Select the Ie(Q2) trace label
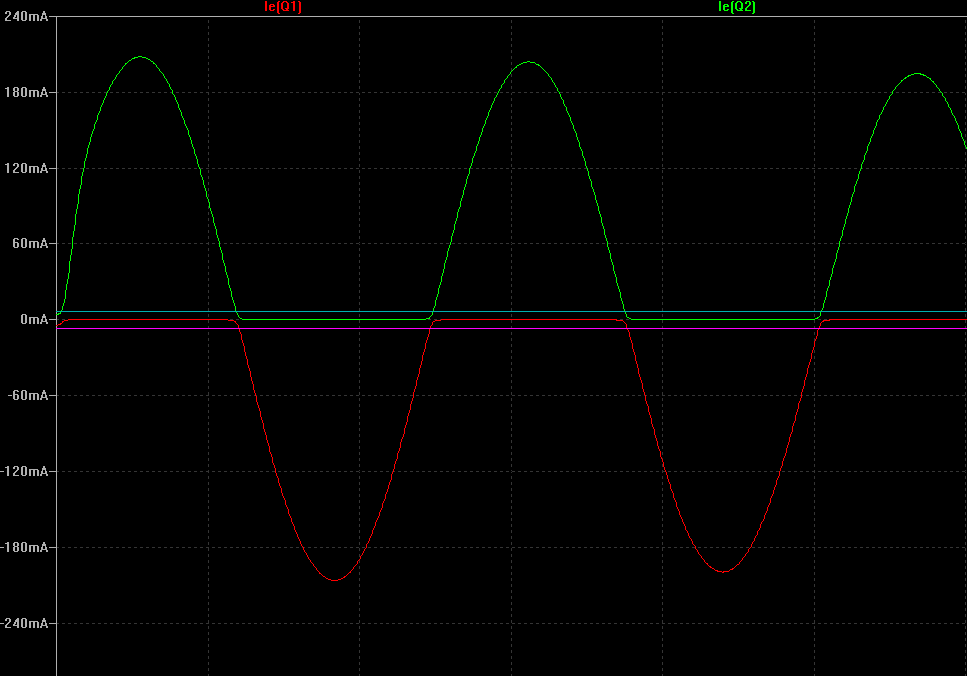The image size is (967, 676). pos(737,7)
